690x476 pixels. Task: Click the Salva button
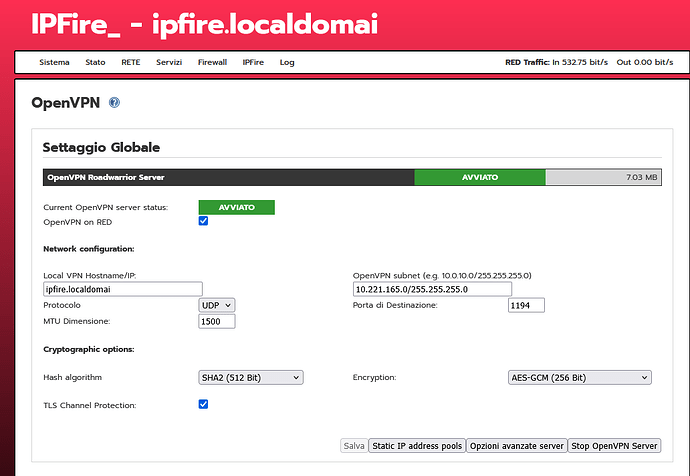tap(354, 446)
